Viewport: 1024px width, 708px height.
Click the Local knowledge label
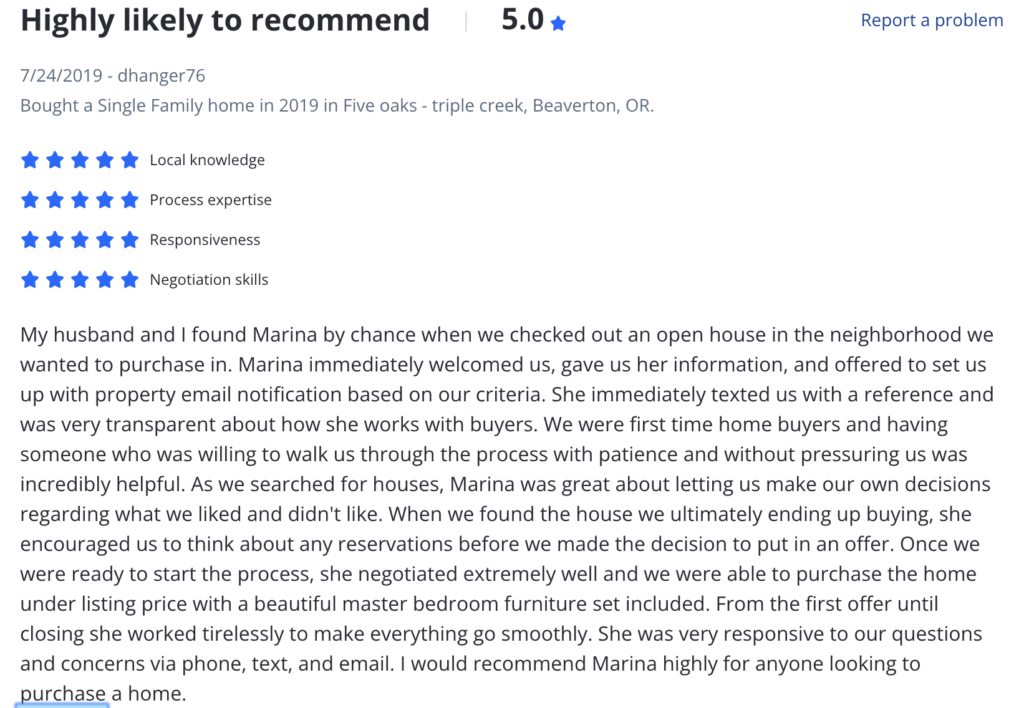click(207, 160)
